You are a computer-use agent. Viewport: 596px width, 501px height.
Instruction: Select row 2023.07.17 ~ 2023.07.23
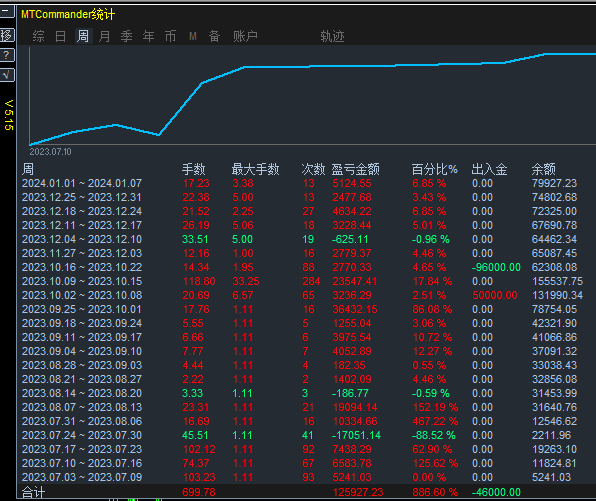coord(302,449)
